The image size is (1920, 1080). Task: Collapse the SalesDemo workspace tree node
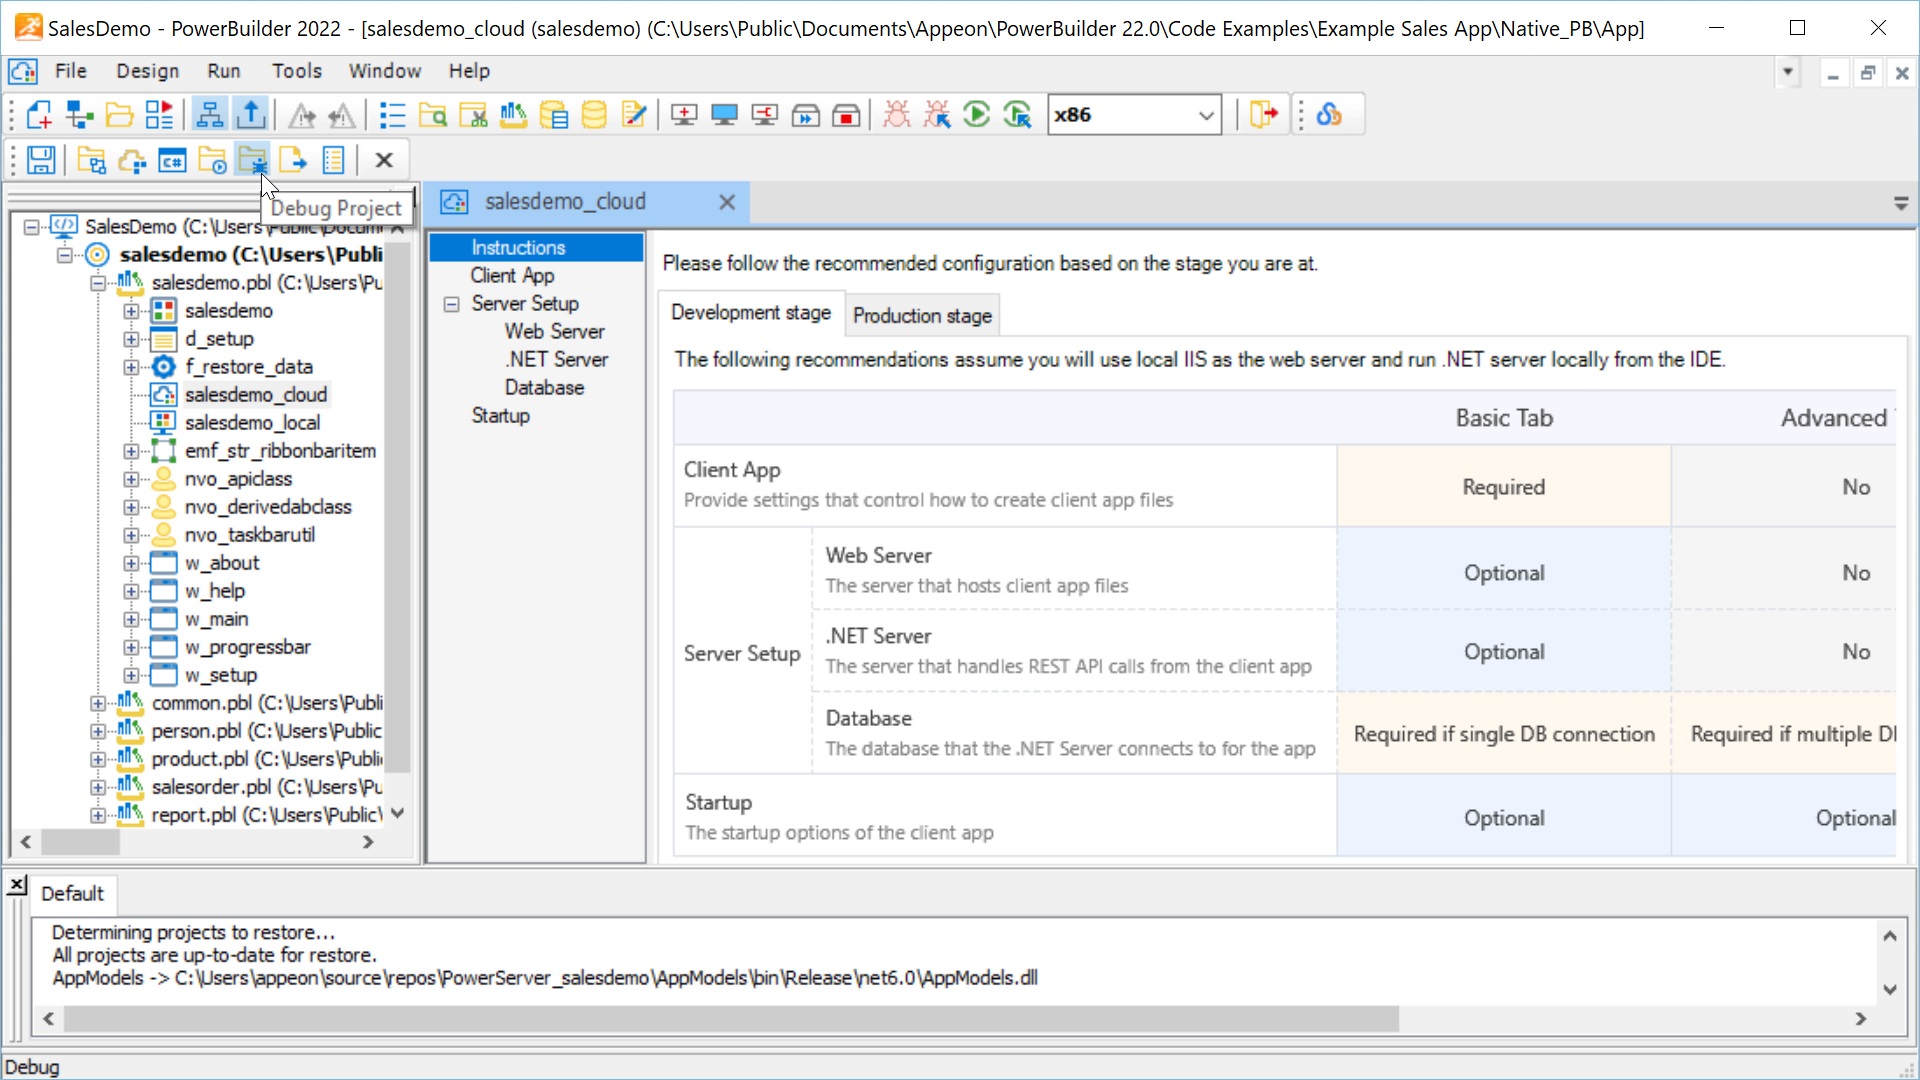click(x=32, y=227)
